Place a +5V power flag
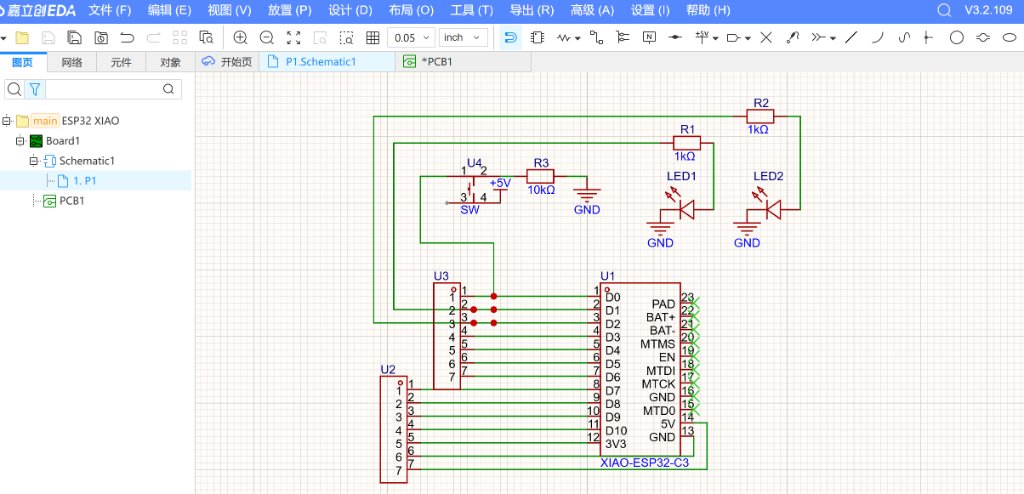1024x494 pixels. (x=703, y=38)
